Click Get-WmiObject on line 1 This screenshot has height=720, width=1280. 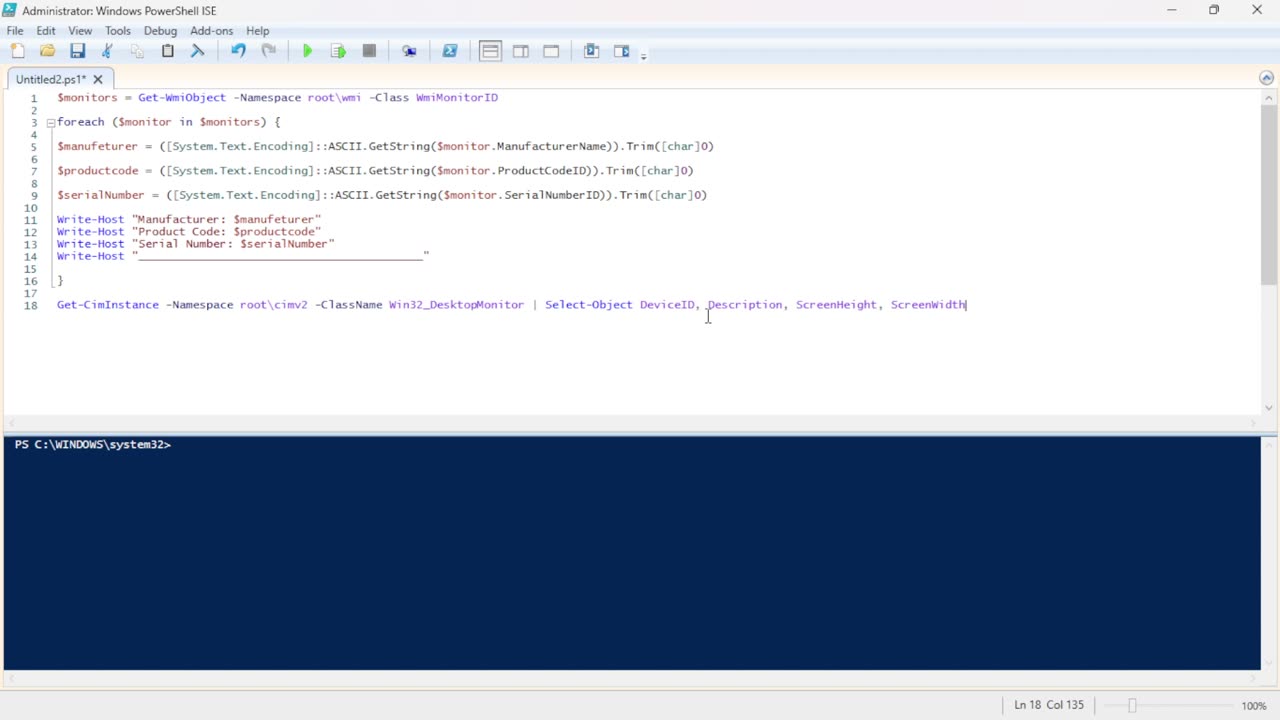182,98
